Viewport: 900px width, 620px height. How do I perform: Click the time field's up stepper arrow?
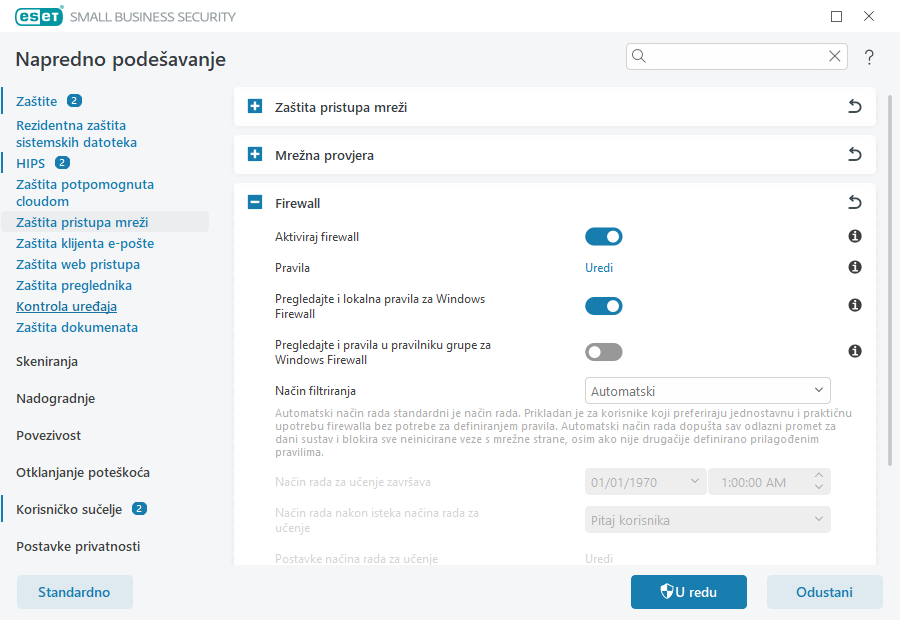click(x=820, y=475)
